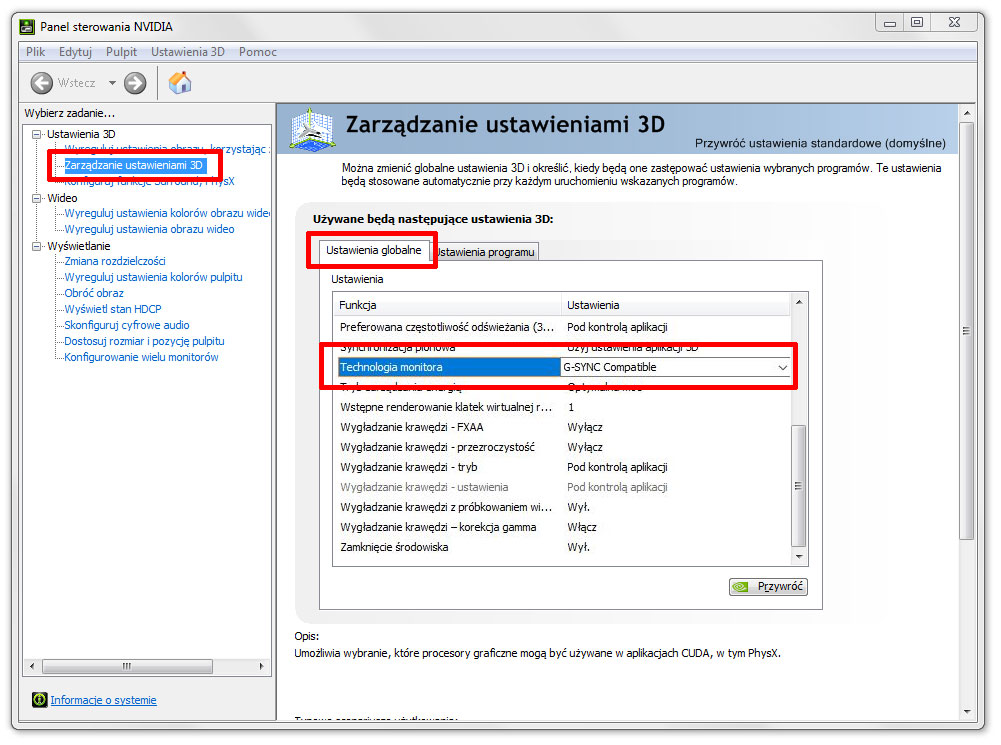Image resolution: width=1001 pixels, height=745 pixels.
Task: Select Wygładzanie krawędzi z próbkowaniem row
Action: (562, 507)
